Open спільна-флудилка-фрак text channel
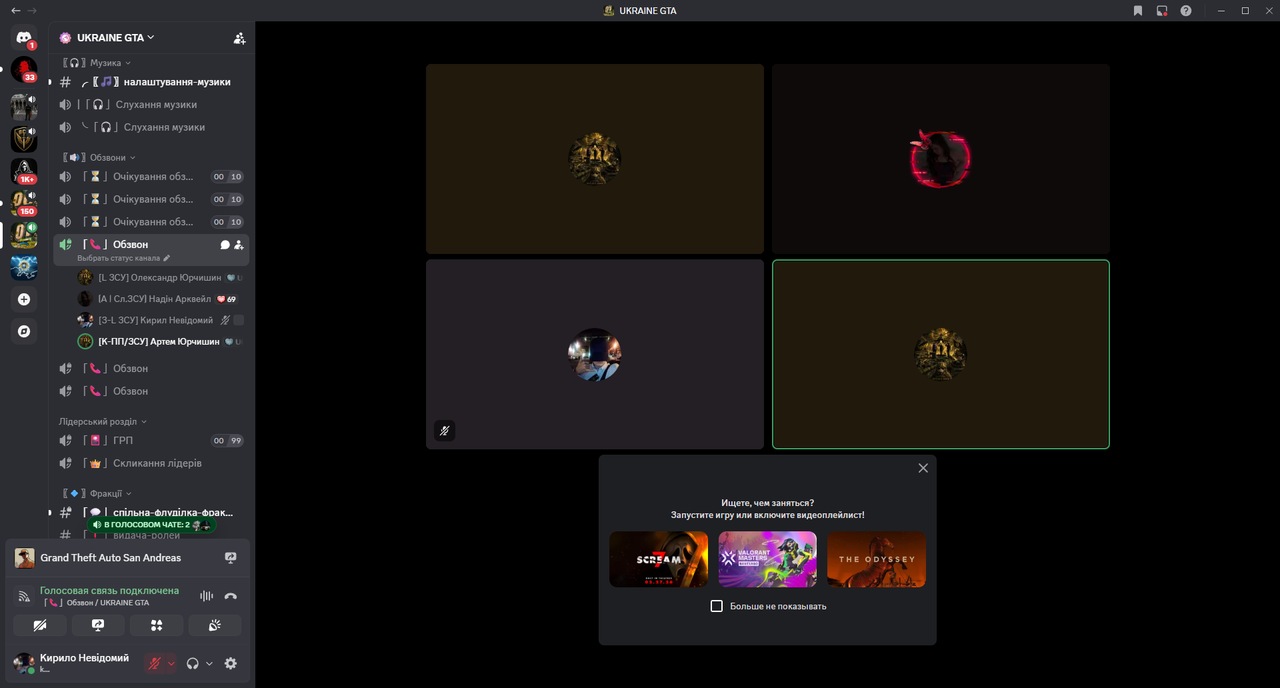The height and width of the screenshot is (688, 1280). [151, 512]
